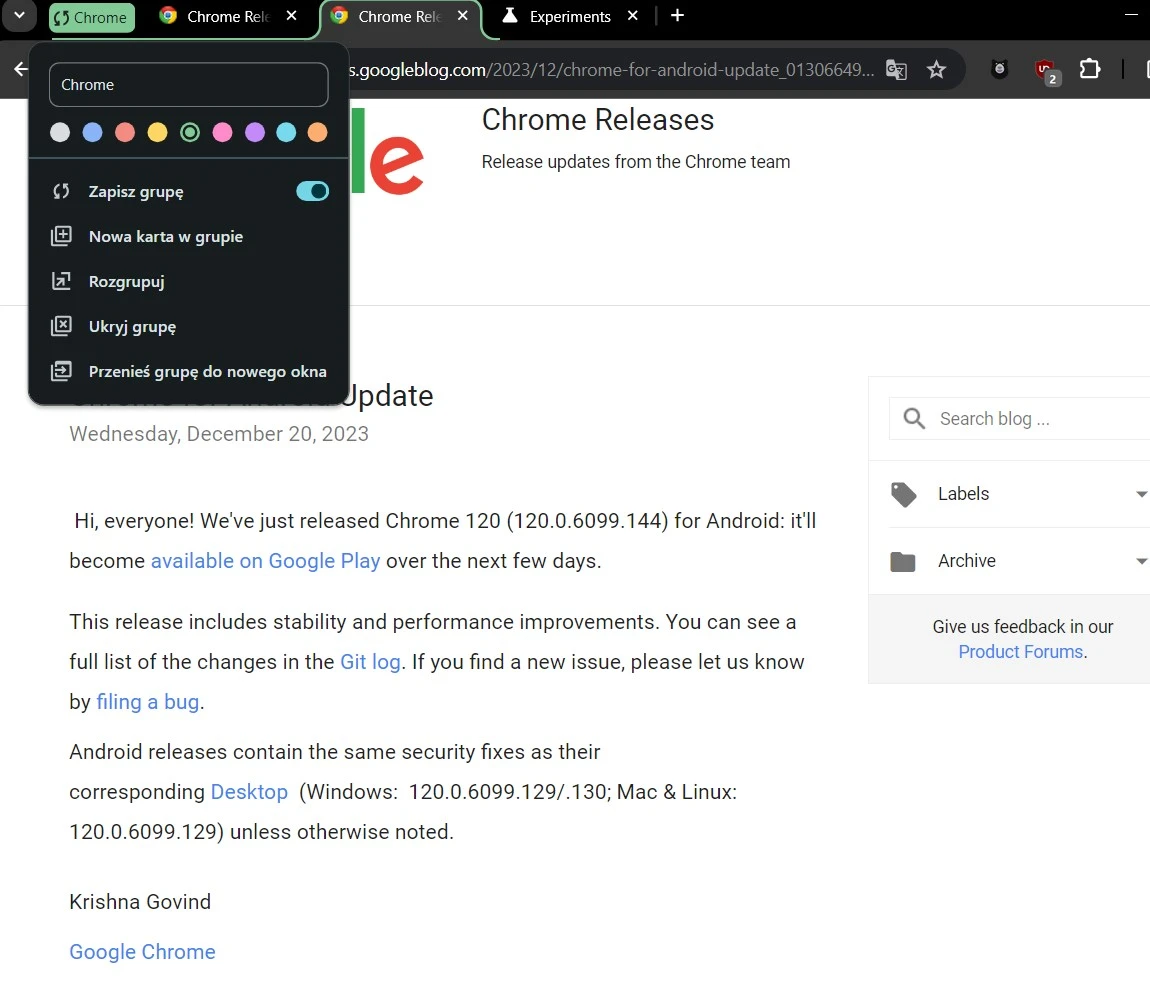The height and width of the screenshot is (991, 1150).
Task: Open the uBlock Origin extension icon
Action: pos(1046,70)
